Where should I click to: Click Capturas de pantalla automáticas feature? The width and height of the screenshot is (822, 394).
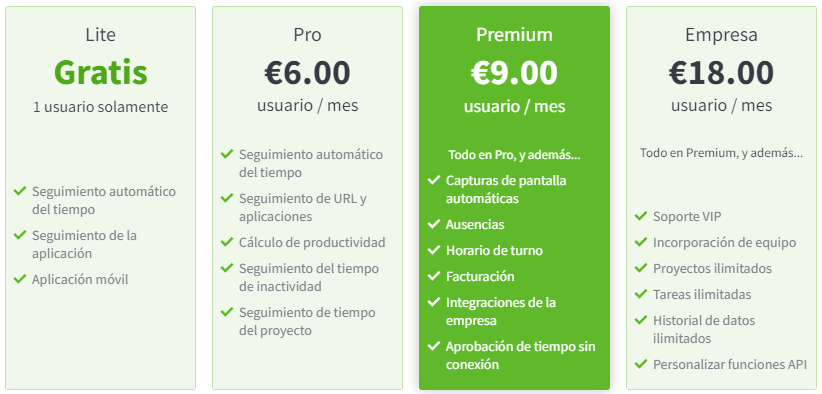tap(506, 190)
